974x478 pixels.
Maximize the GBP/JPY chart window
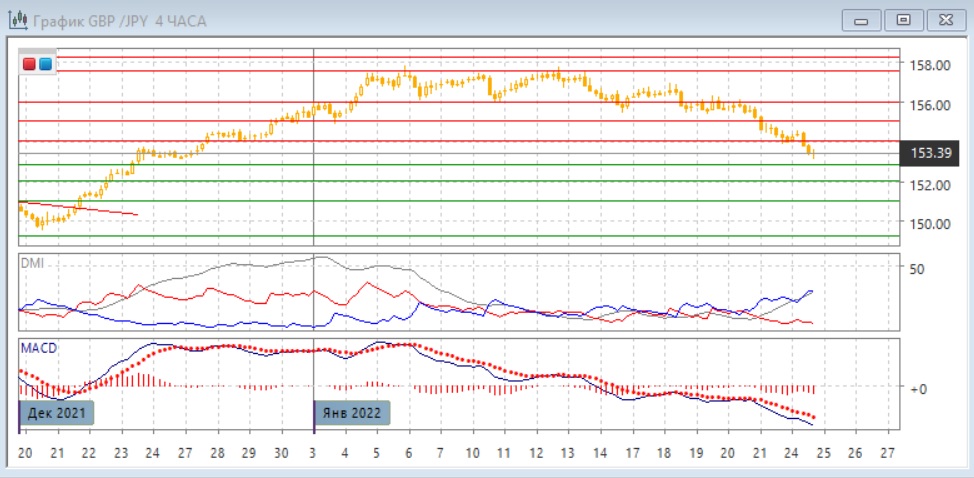click(x=904, y=19)
